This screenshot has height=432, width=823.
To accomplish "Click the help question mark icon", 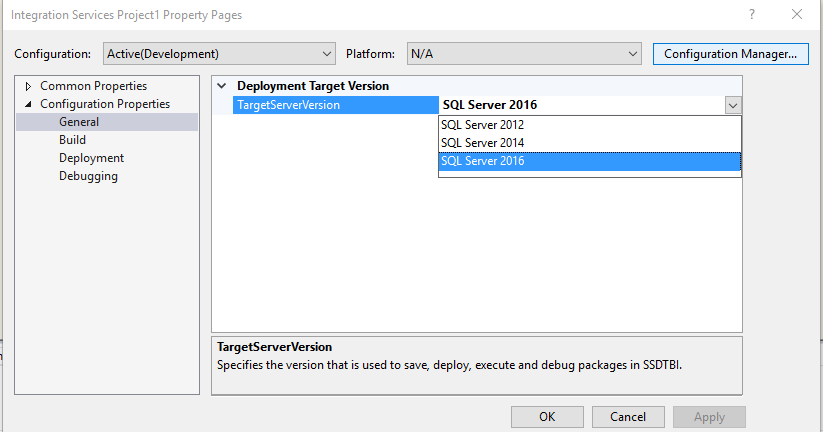I will 751,15.
